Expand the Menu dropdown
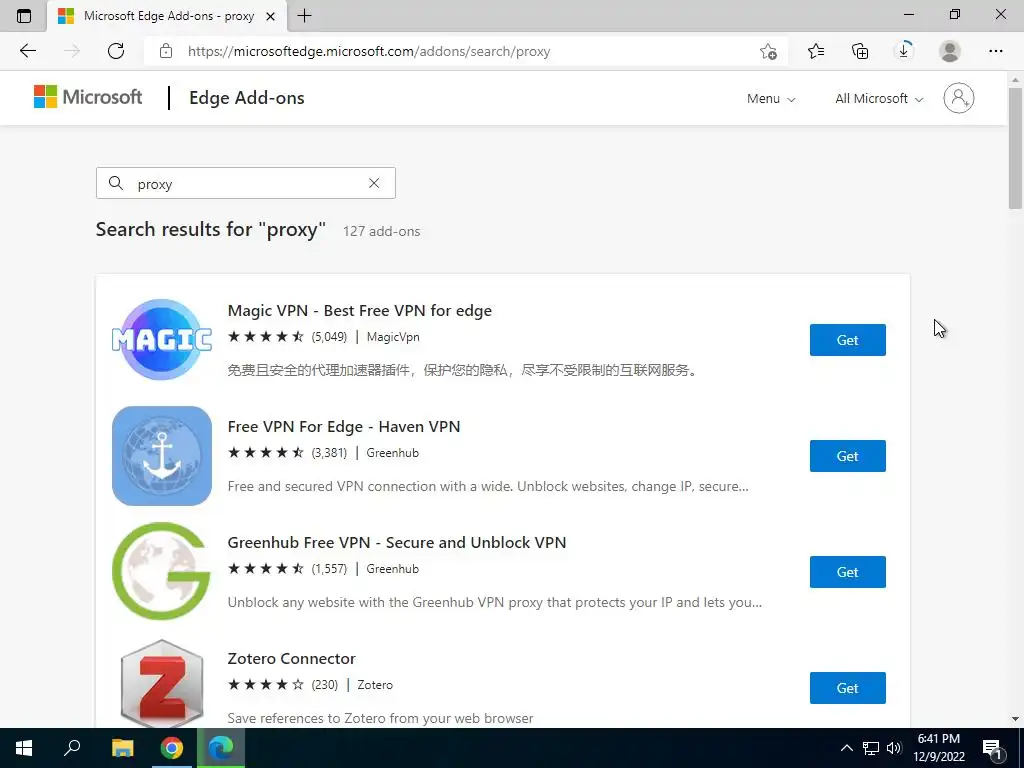 tap(771, 99)
